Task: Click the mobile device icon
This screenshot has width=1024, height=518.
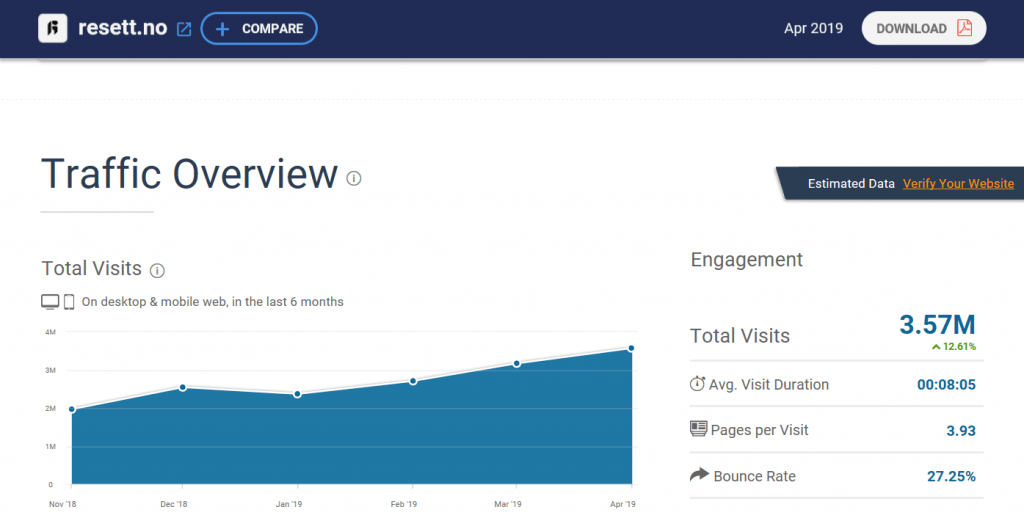Action: (69, 301)
